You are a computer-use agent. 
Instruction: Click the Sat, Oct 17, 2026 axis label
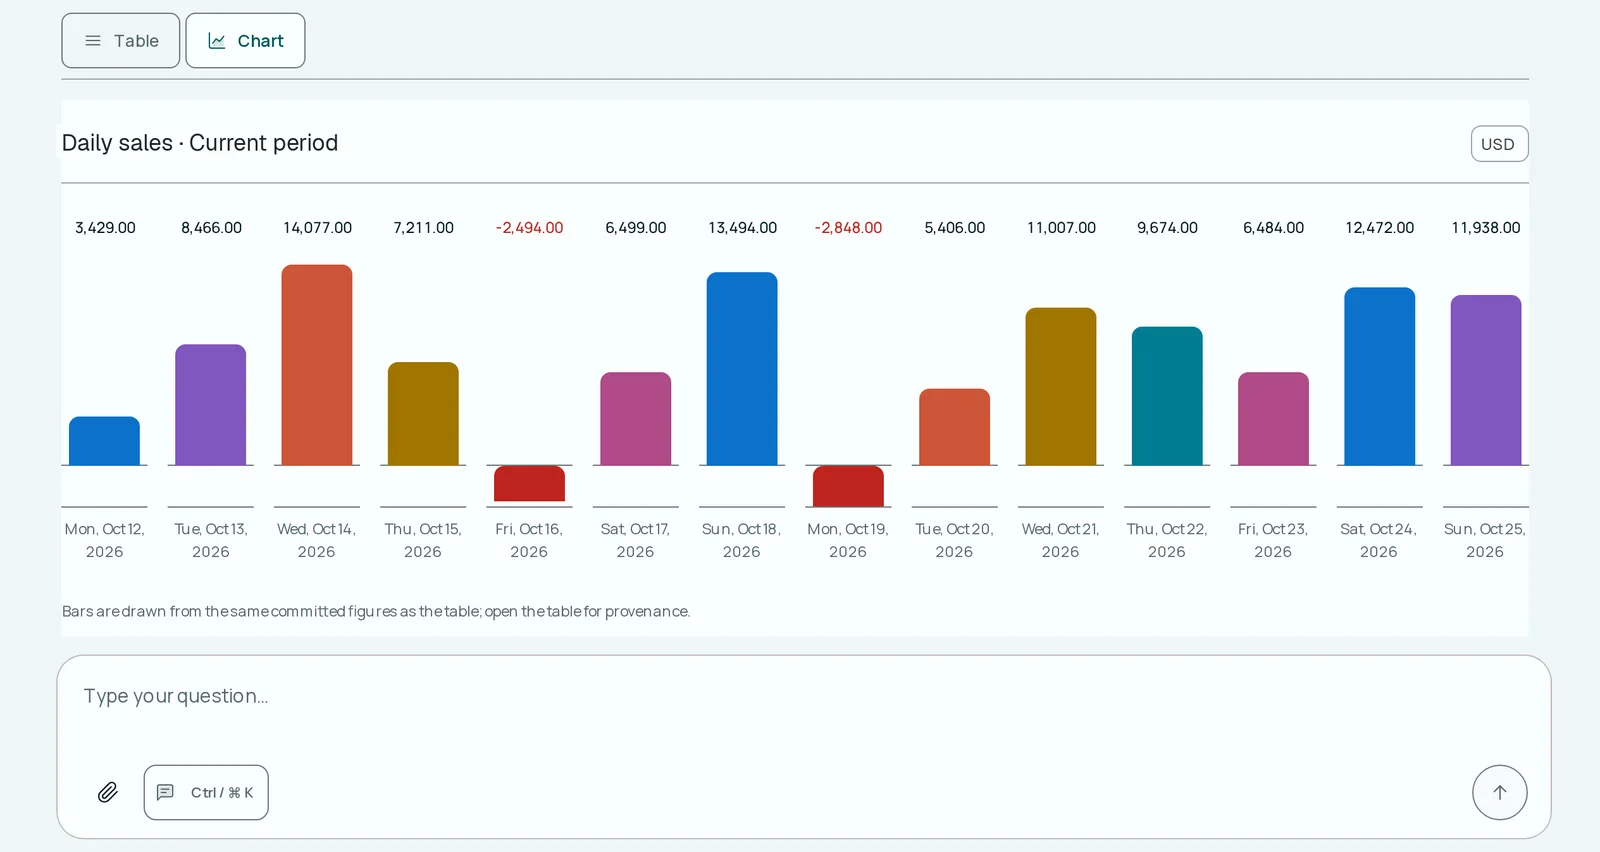point(635,540)
